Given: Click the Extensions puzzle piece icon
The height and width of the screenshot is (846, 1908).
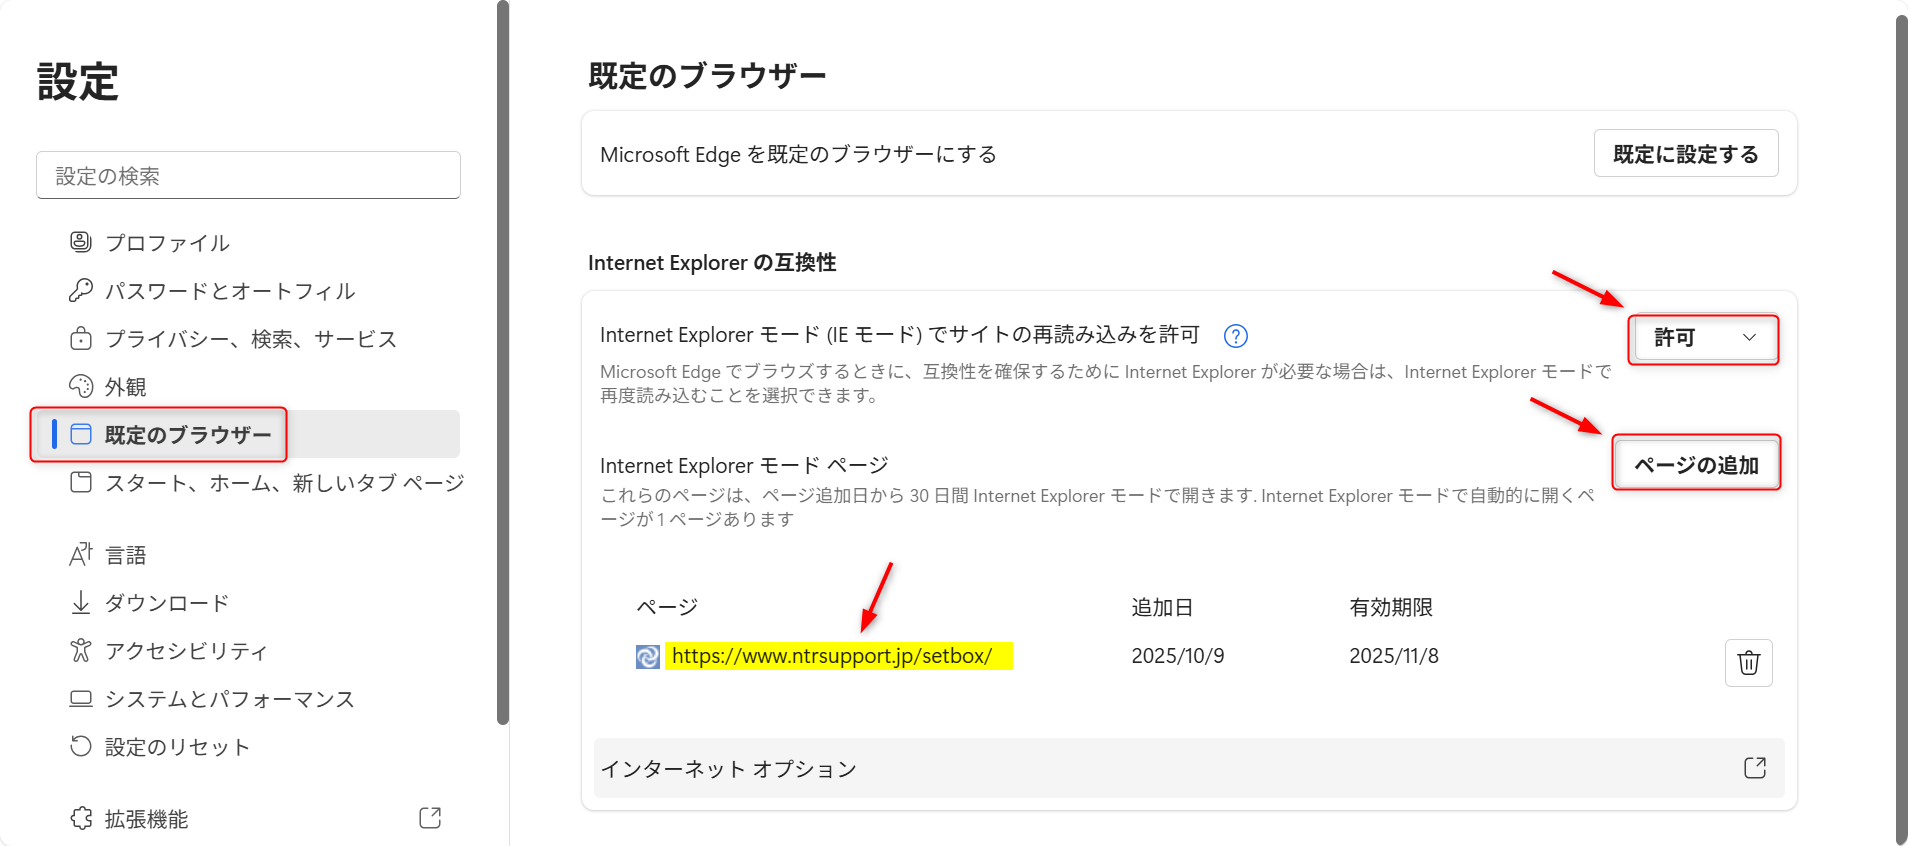Looking at the screenshot, I should [x=81, y=818].
